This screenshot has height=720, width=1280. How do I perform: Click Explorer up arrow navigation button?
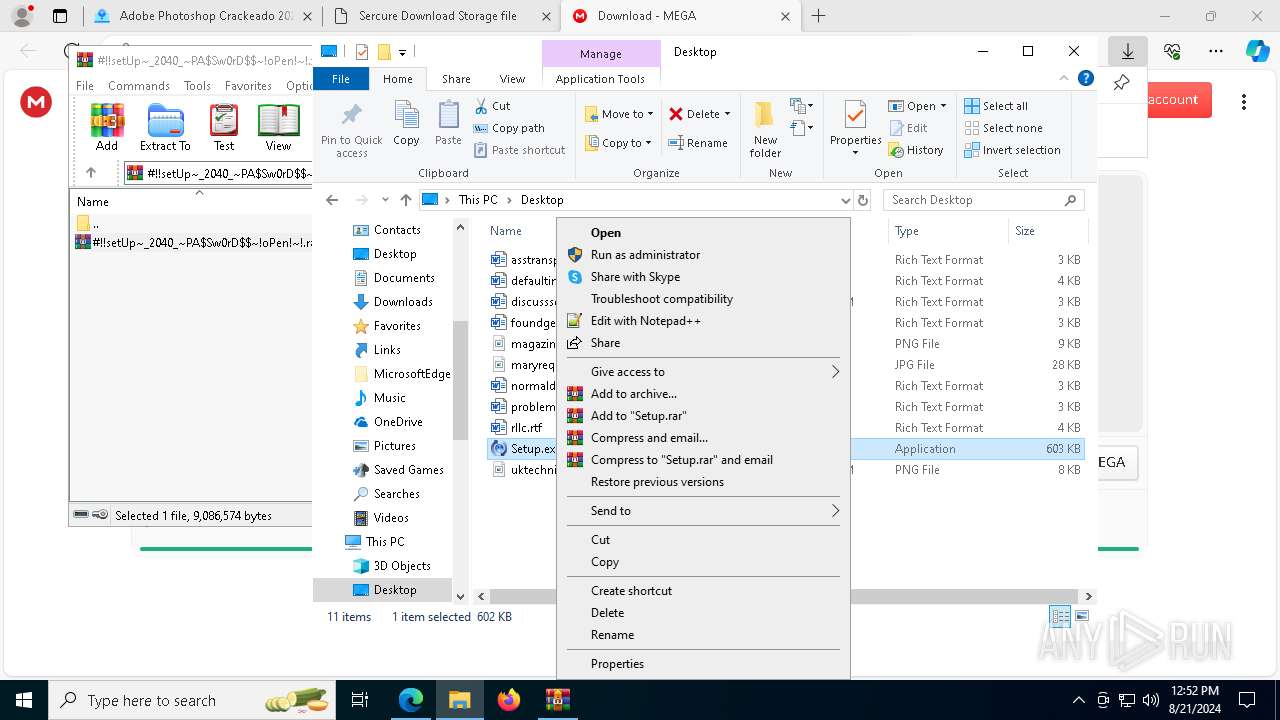point(405,200)
